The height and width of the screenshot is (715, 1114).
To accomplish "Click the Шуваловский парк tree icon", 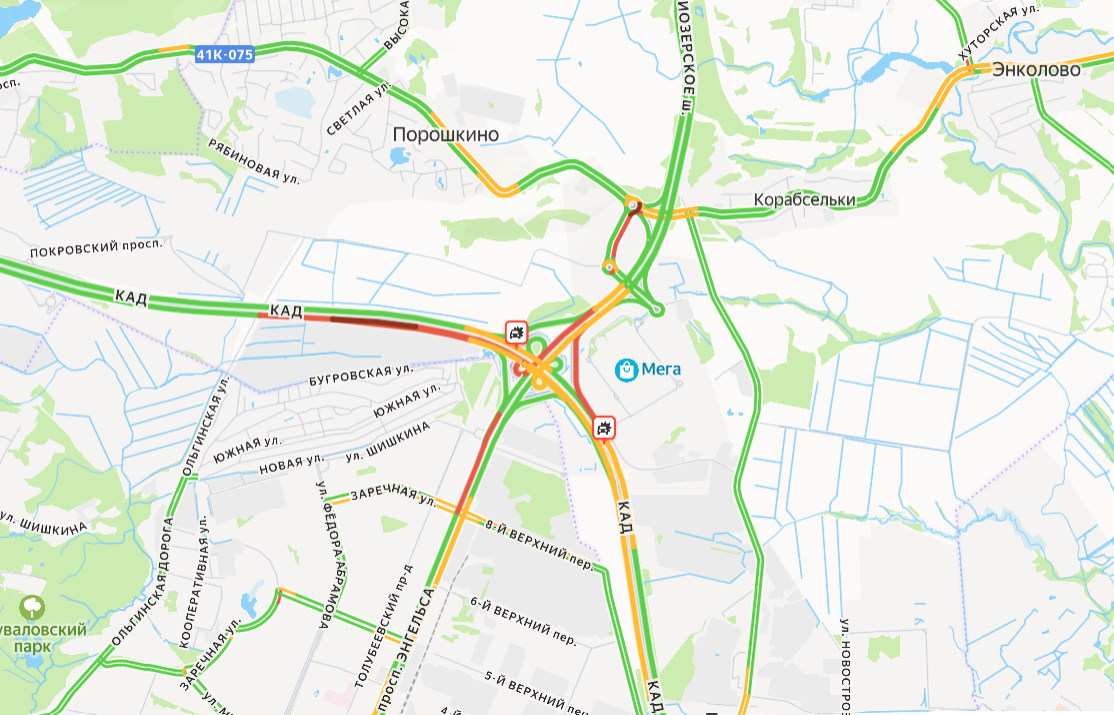I will click(x=32, y=608).
